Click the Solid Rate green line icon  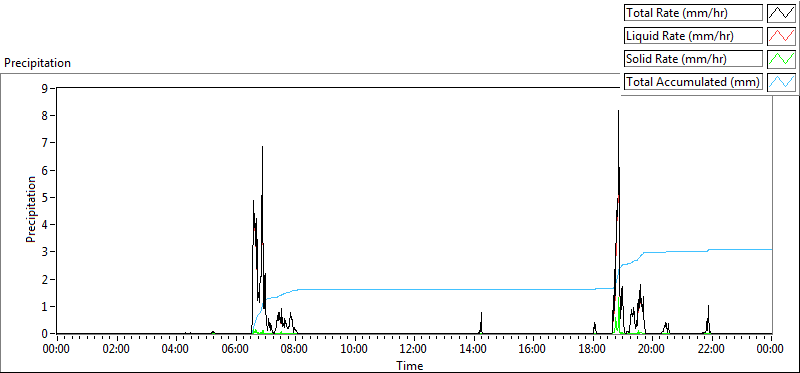click(x=782, y=59)
